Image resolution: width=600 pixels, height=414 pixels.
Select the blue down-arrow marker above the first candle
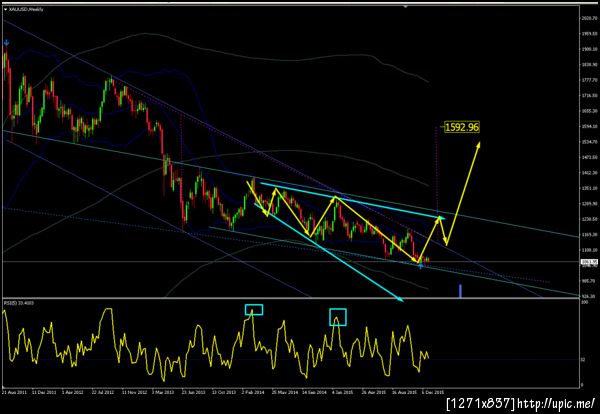coord(6,42)
